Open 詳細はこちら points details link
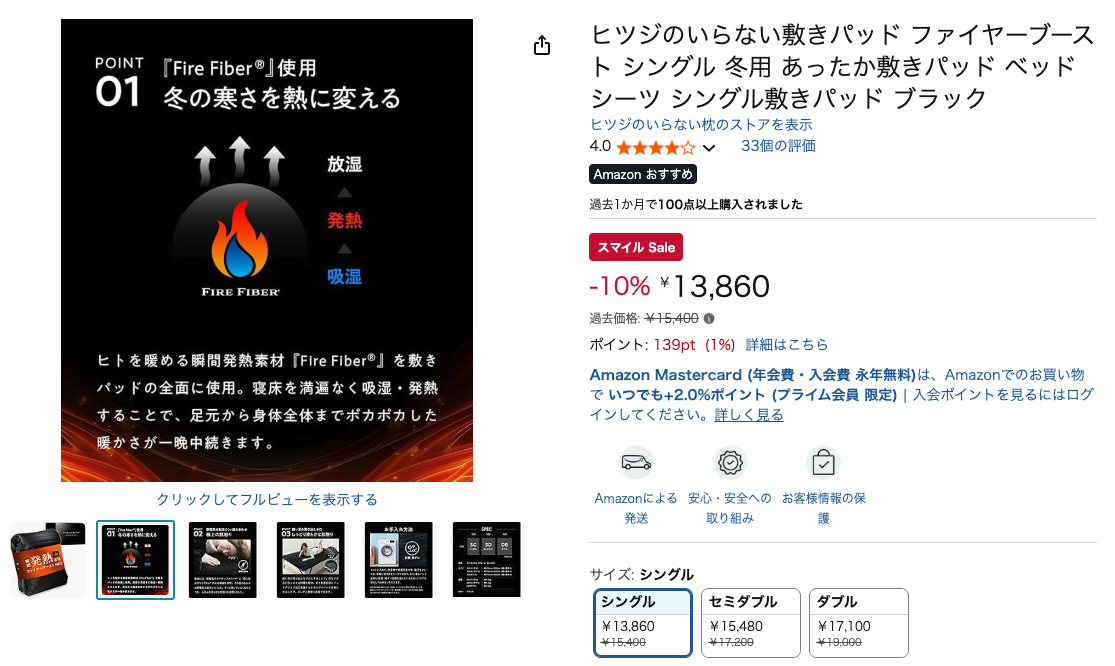Image resolution: width=1115 pixels, height=666 pixels. pyautogui.click(x=786, y=345)
